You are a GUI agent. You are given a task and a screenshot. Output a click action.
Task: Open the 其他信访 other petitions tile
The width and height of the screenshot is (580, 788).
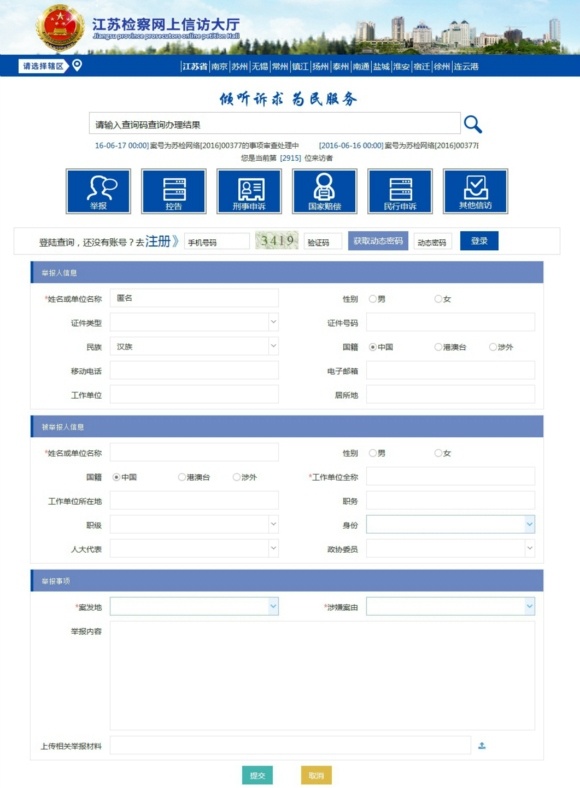475,191
